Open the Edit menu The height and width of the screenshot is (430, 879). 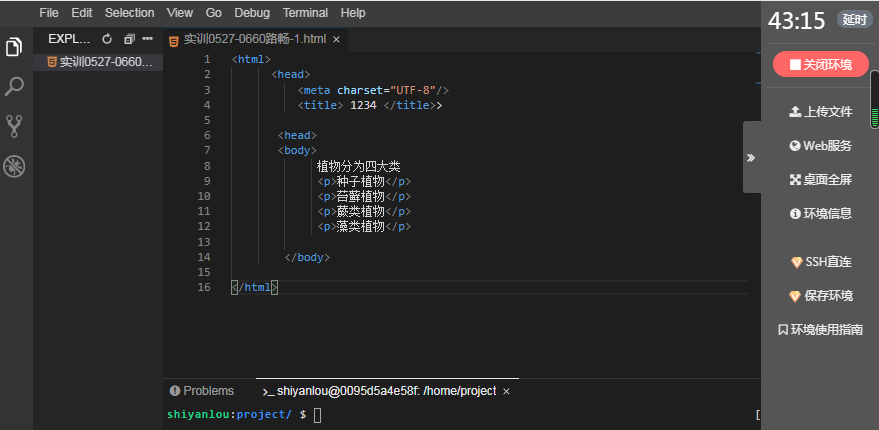[x=81, y=13]
